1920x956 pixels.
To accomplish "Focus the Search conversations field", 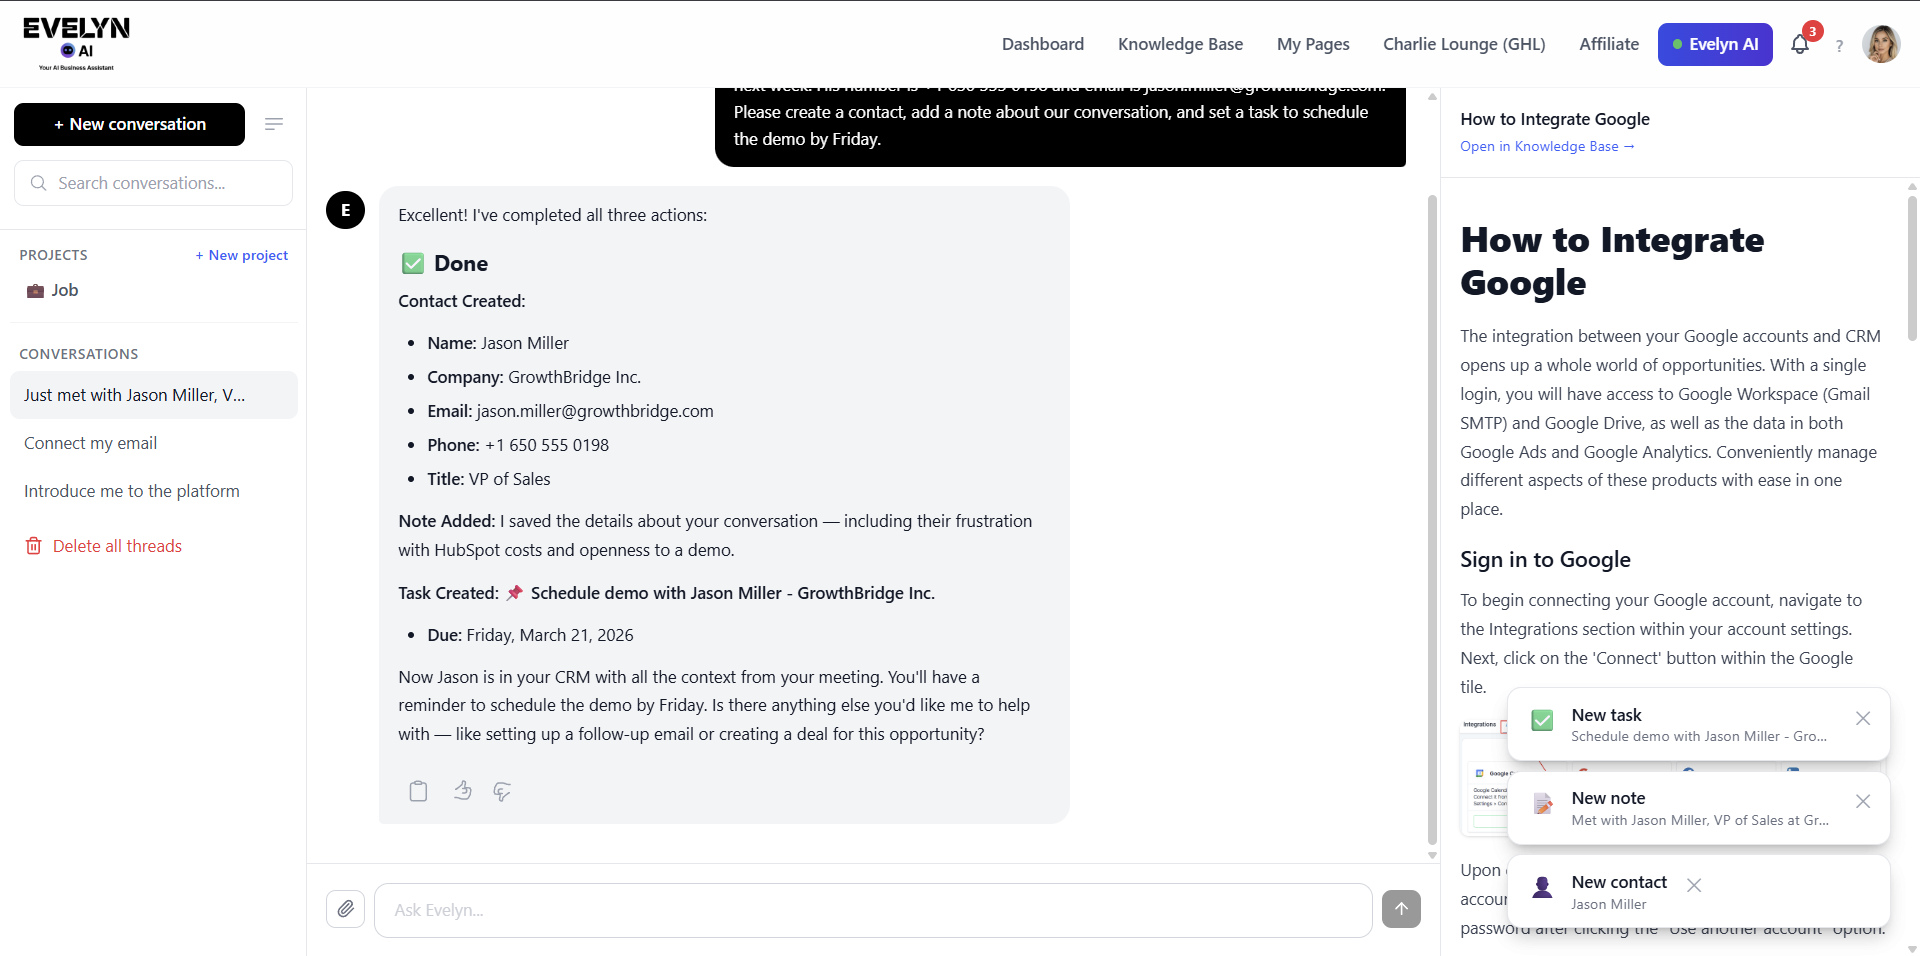I will pyautogui.click(x=154, y=183).
